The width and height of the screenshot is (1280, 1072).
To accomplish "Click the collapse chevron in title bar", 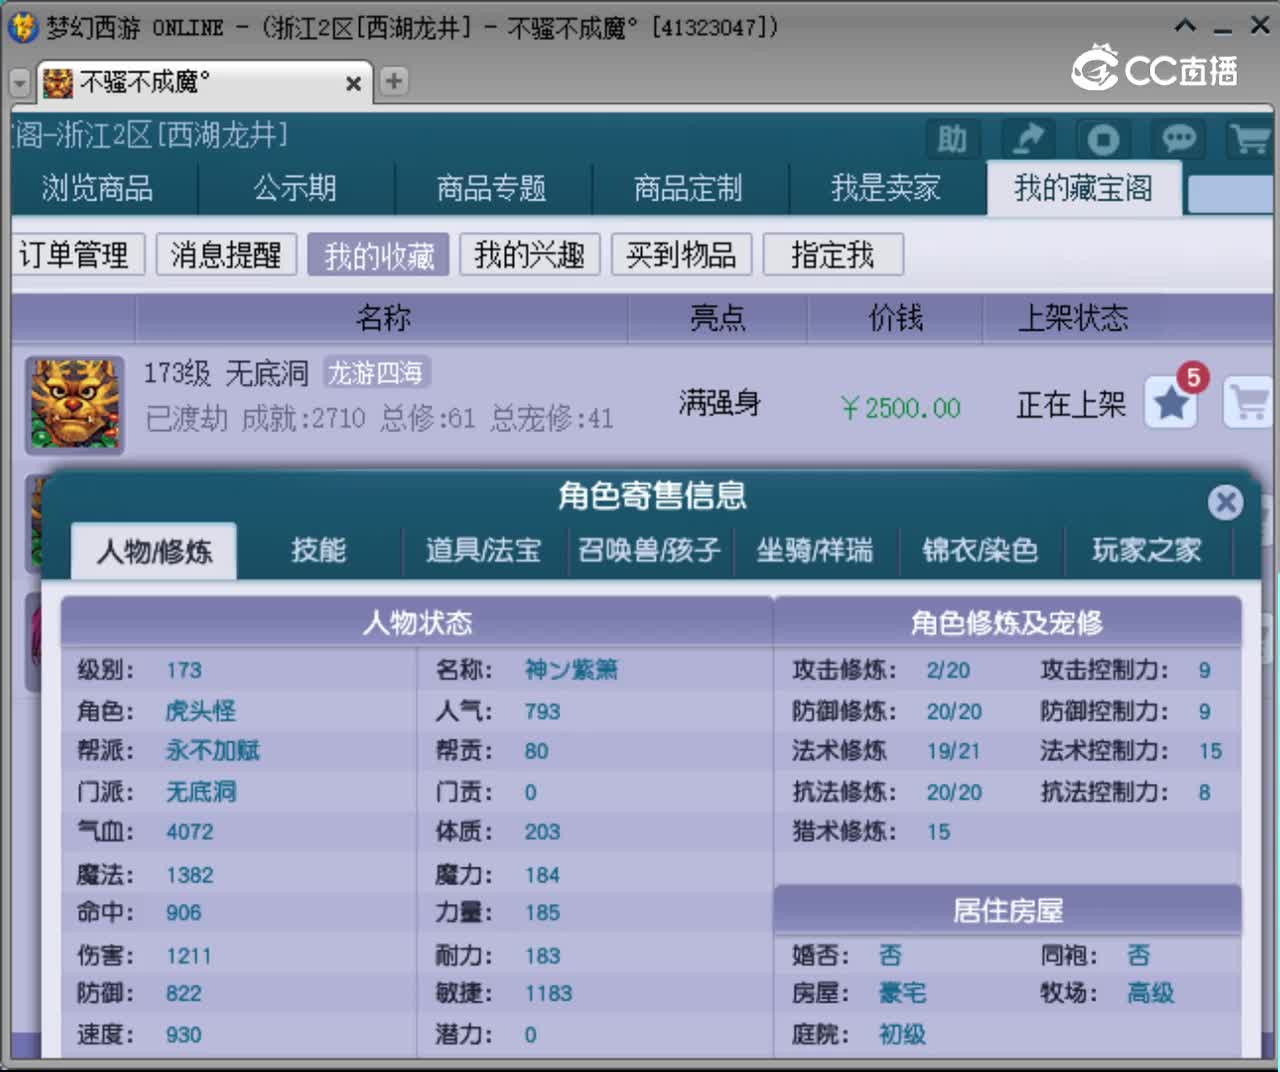I will 1185,26.
